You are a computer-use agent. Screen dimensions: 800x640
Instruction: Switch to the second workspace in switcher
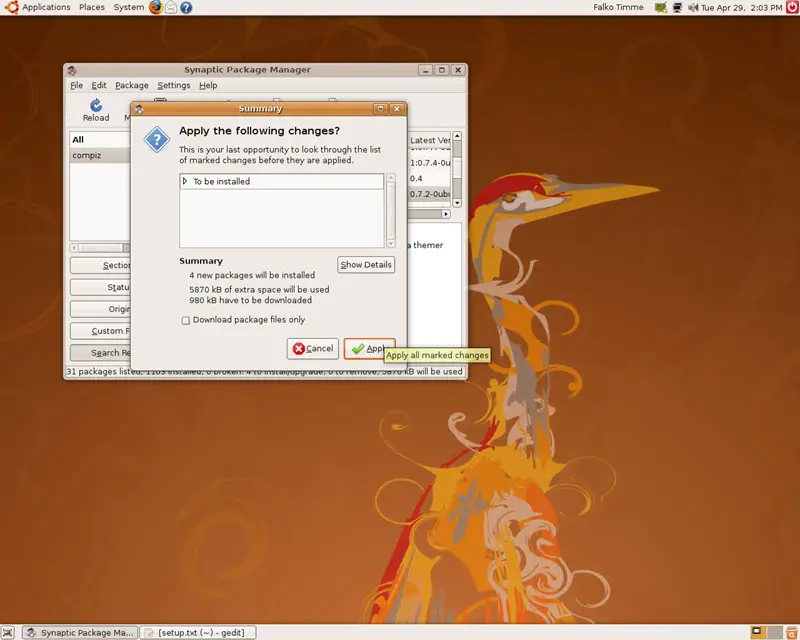pos(774,632)
